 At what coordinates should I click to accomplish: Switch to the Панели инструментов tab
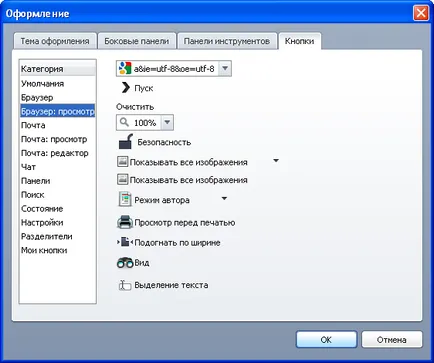click(227, 41)
